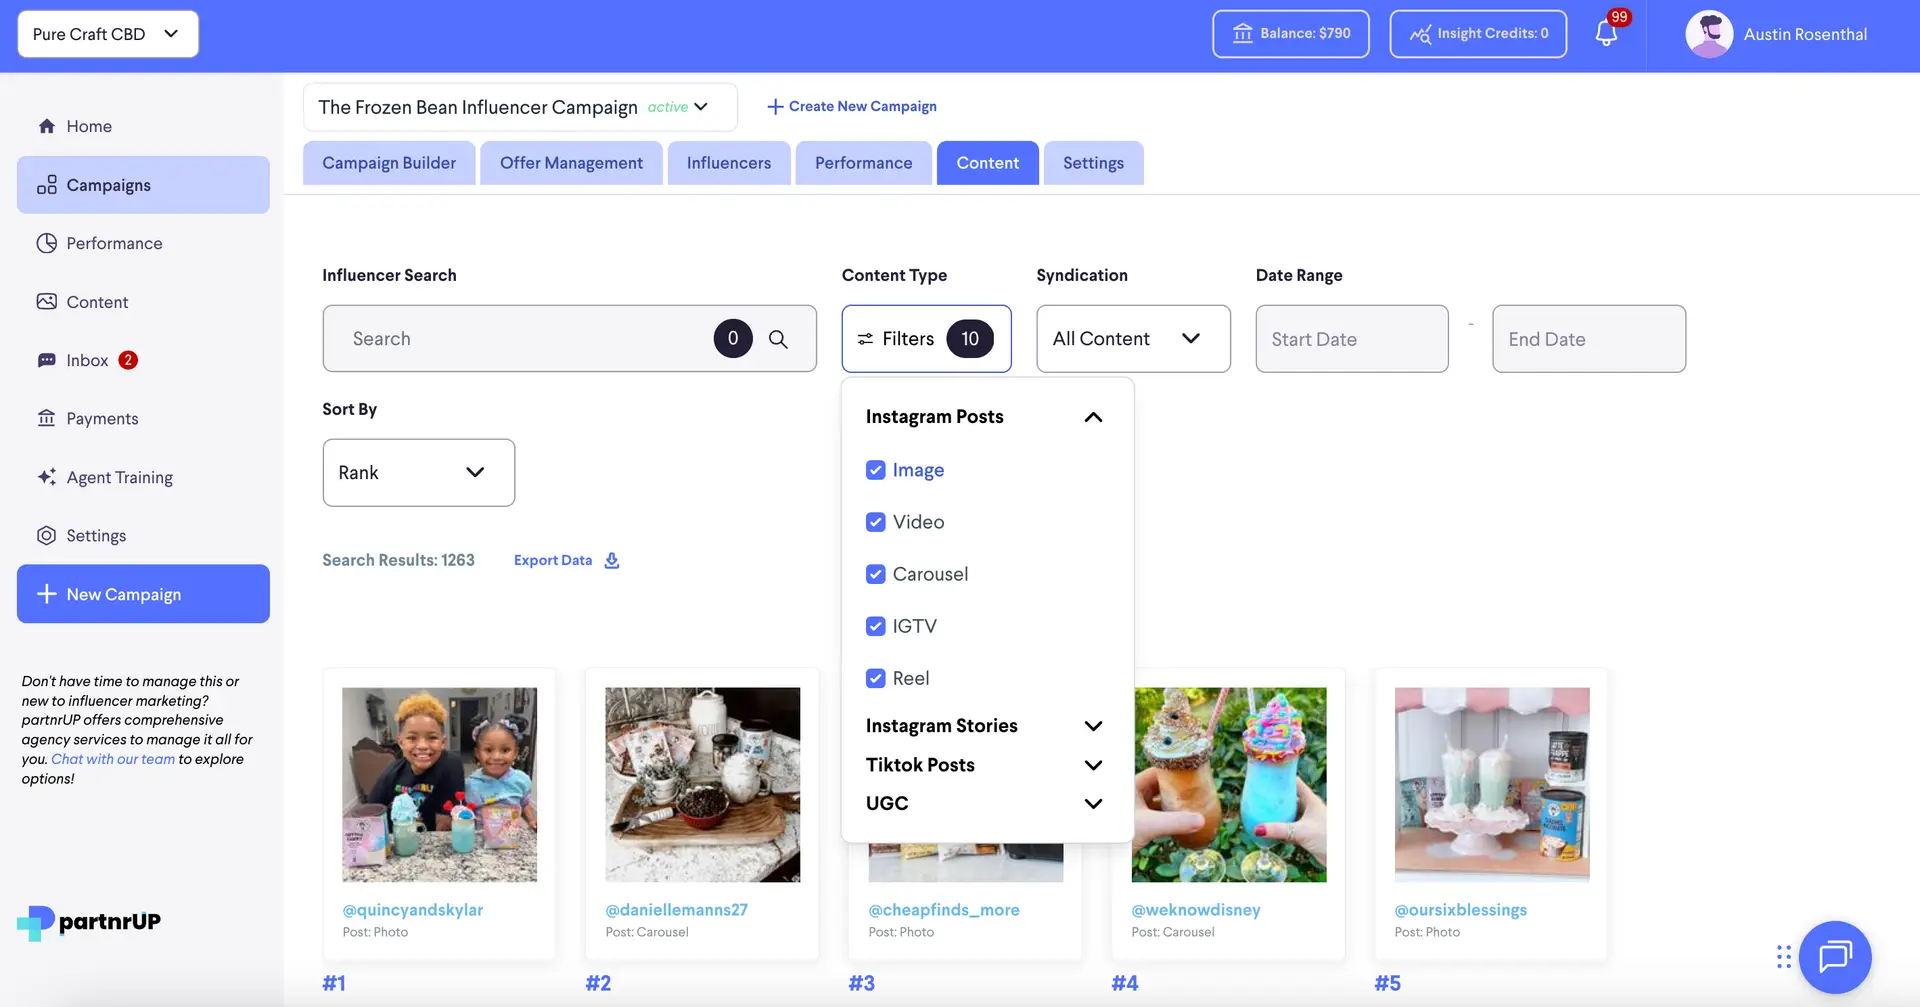This screenshot has width=1920, height=1007.
Task: Select the Inbox icon in the sidebar
Action: pos(47,360)
